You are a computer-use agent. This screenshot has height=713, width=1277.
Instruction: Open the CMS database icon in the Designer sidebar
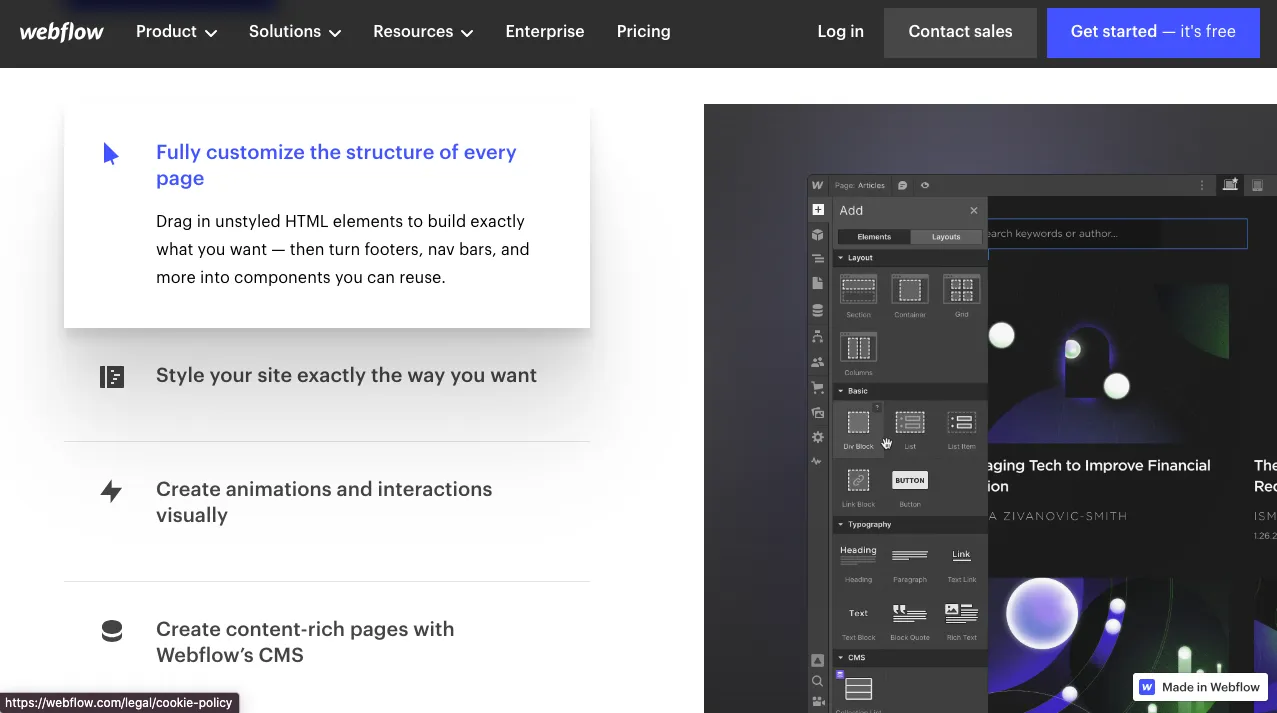click(x=818, y=310)
